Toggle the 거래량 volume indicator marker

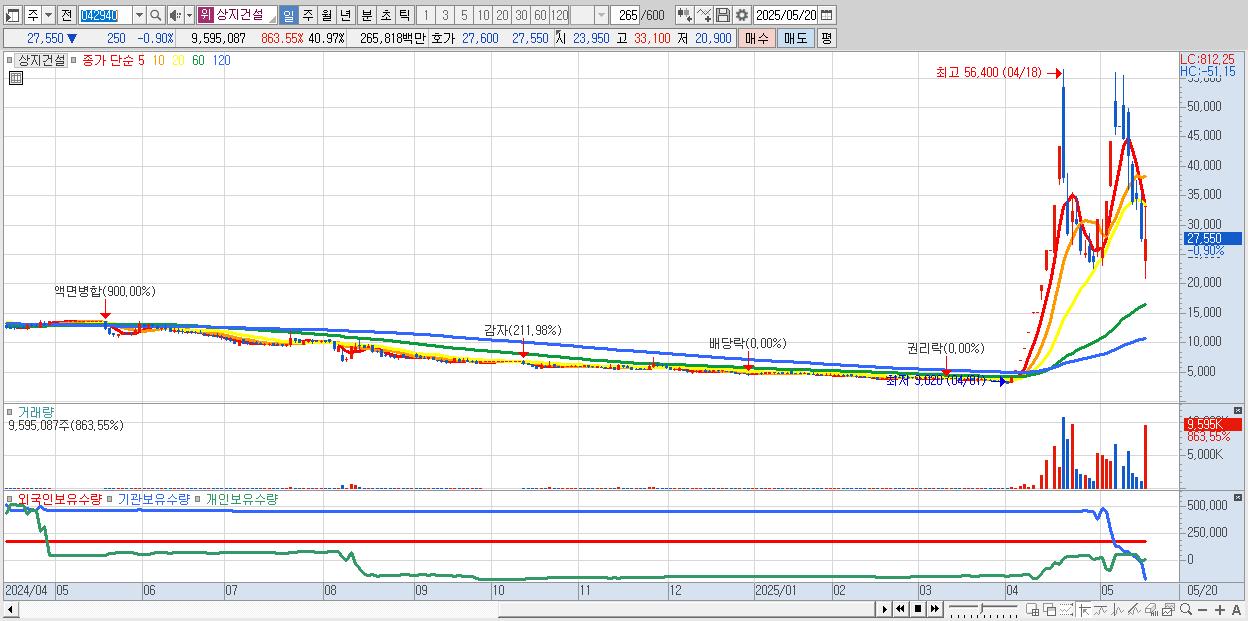[10, 411]
